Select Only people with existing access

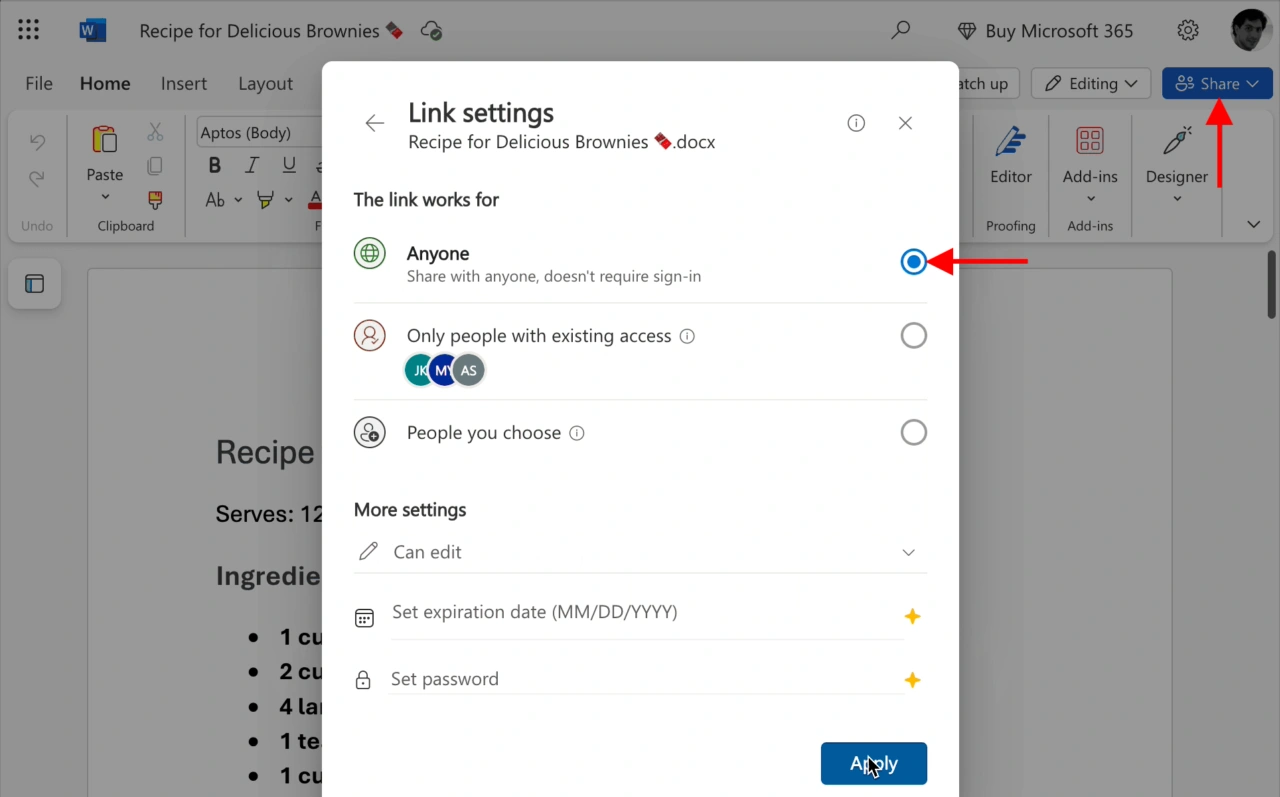(913, 336)
